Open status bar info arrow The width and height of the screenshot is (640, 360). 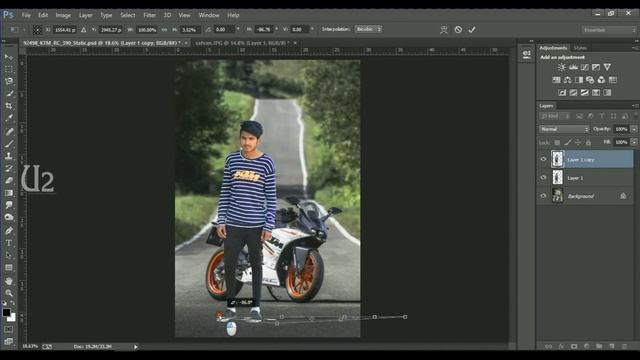[x=136, y=347]
